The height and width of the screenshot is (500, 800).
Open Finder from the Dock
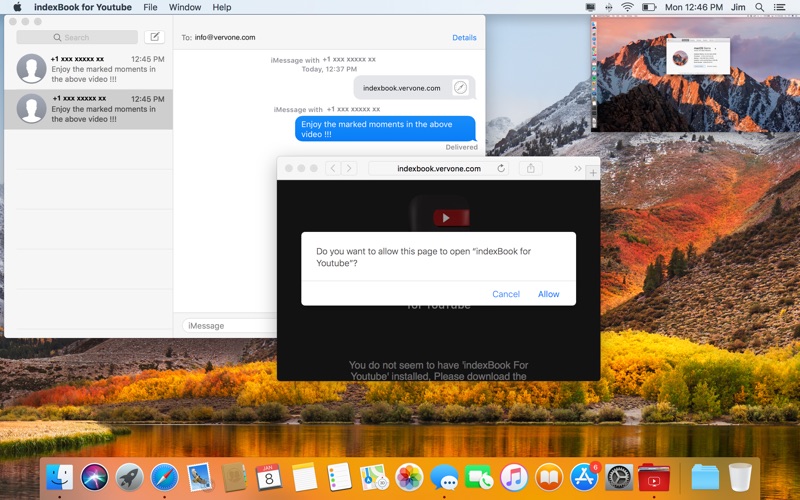coord(59,478)
